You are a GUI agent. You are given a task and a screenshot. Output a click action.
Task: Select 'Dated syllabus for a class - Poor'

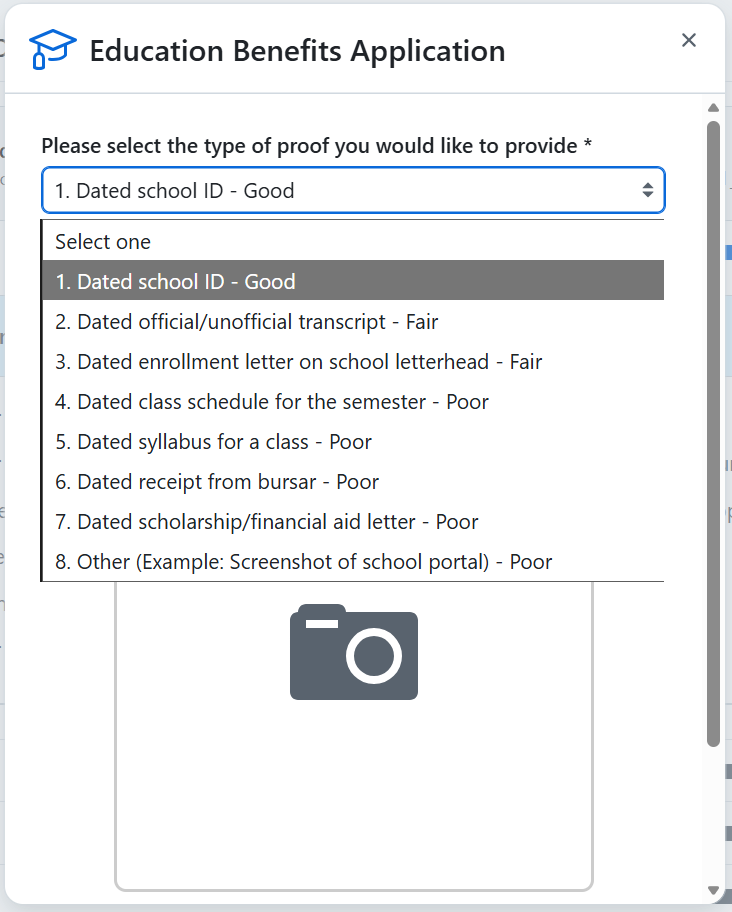click(214, 442)
